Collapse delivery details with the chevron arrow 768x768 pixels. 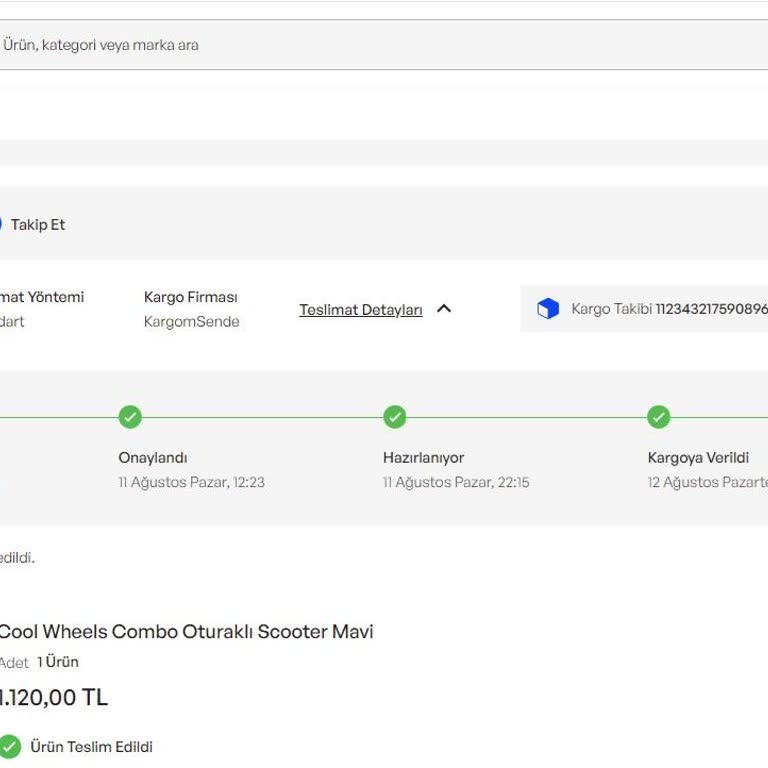(444, 309)
